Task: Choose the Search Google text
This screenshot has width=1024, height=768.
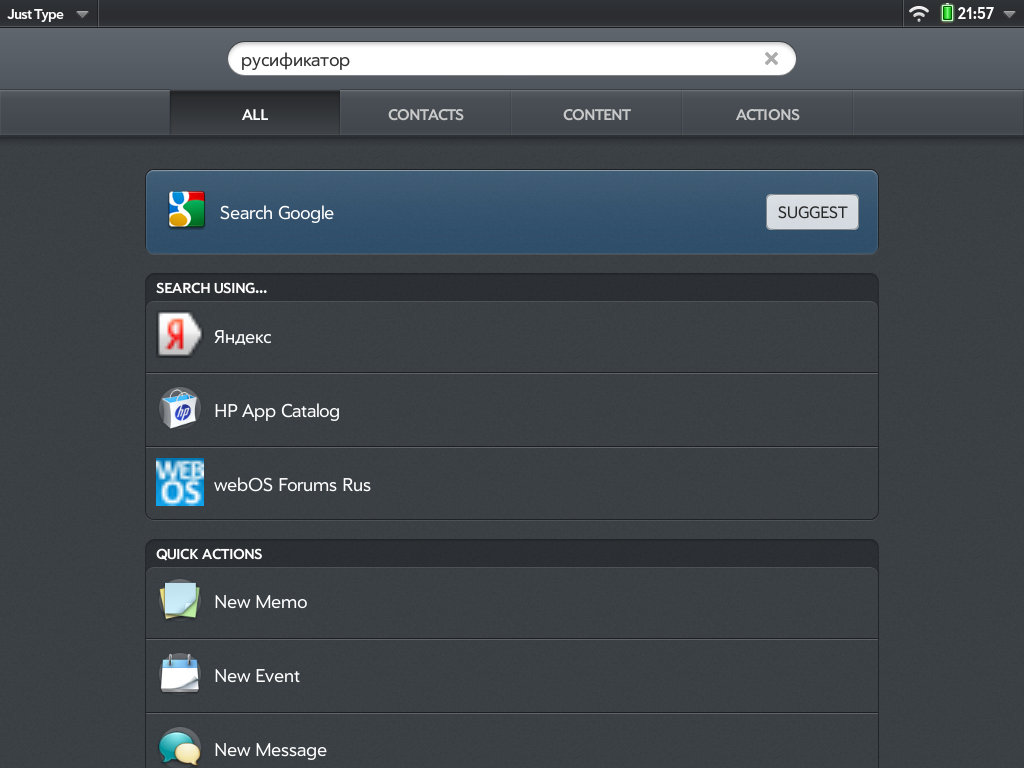Action: tap(277, 213)
